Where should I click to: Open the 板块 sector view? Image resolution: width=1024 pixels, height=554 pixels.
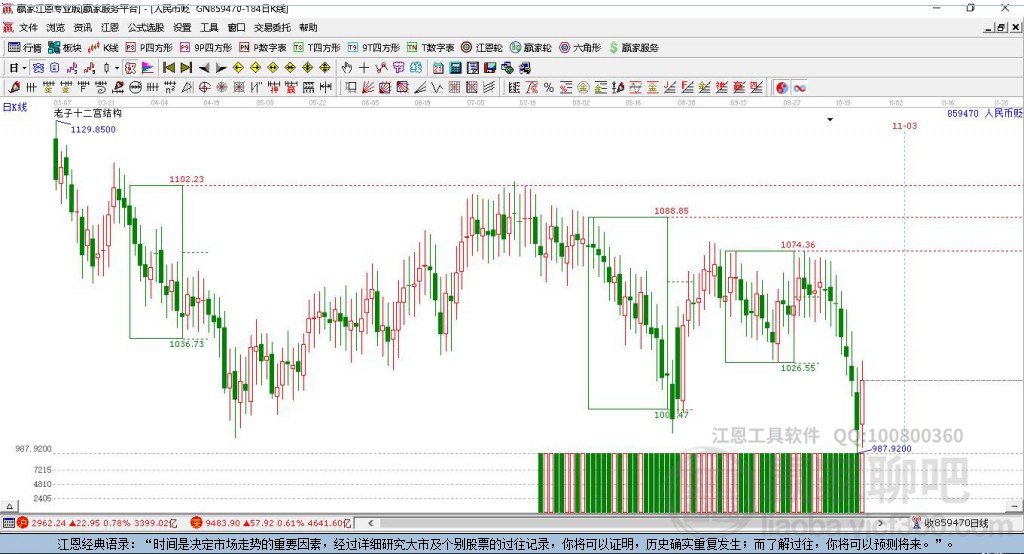[x=65, y=48]
